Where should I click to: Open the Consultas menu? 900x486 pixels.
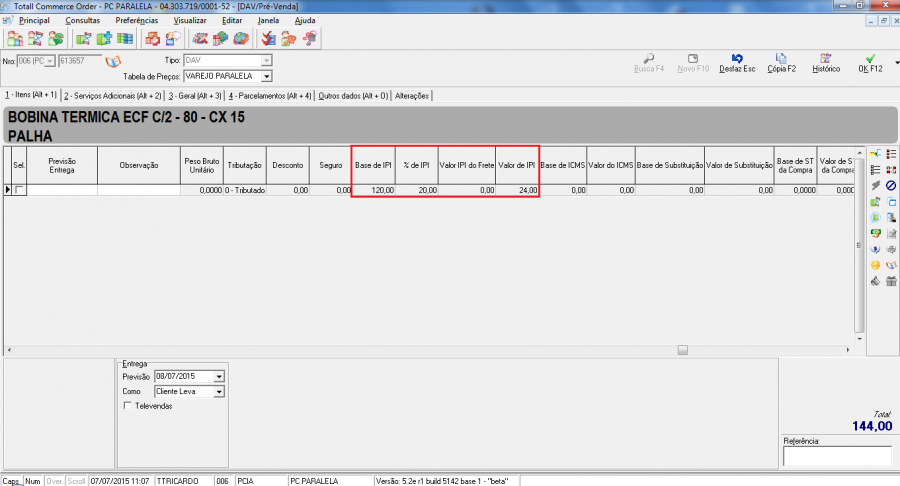point(82,20)
